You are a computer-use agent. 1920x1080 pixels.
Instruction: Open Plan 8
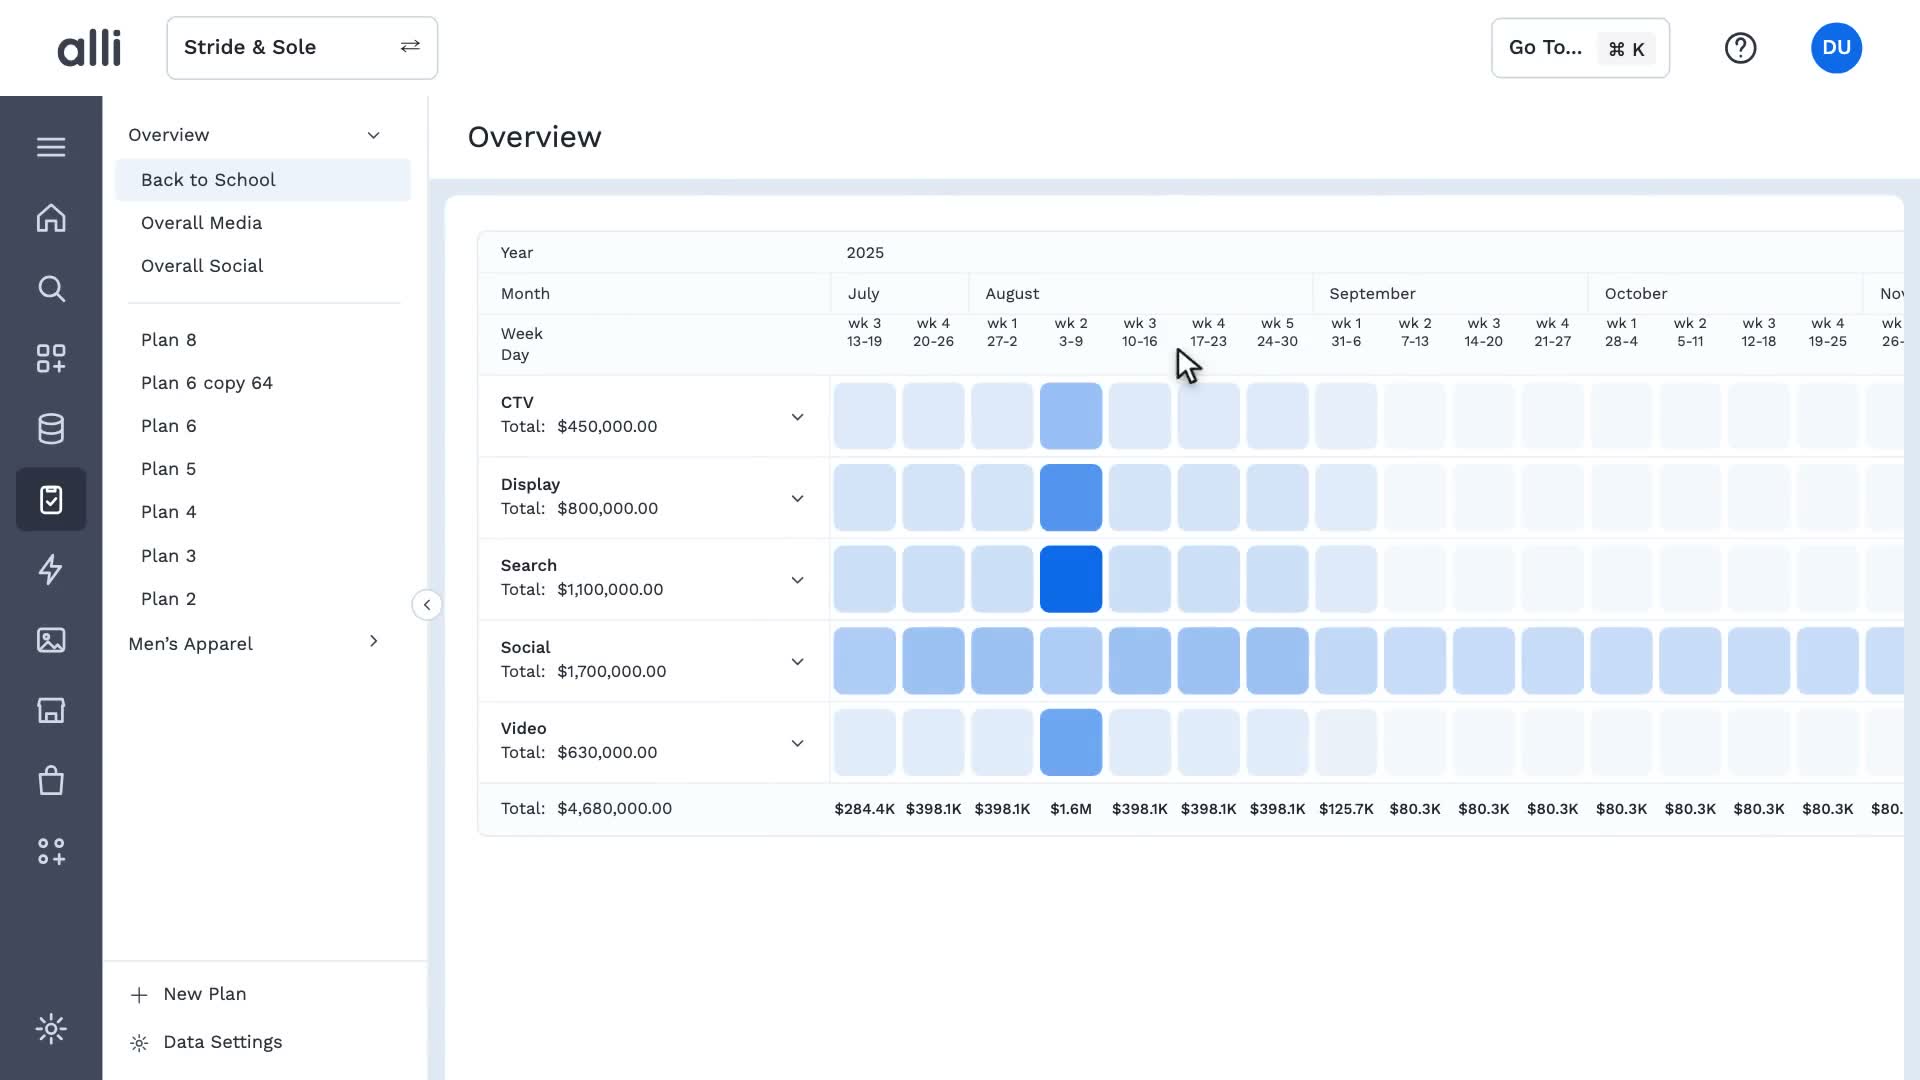click(x=168, y=340)
